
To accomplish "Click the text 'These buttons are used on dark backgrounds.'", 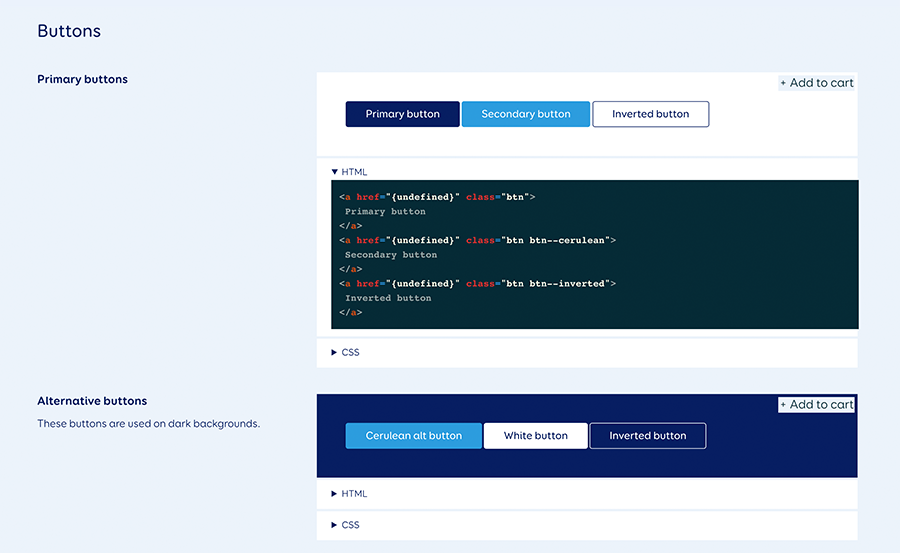I will click(x=149, y=424).
